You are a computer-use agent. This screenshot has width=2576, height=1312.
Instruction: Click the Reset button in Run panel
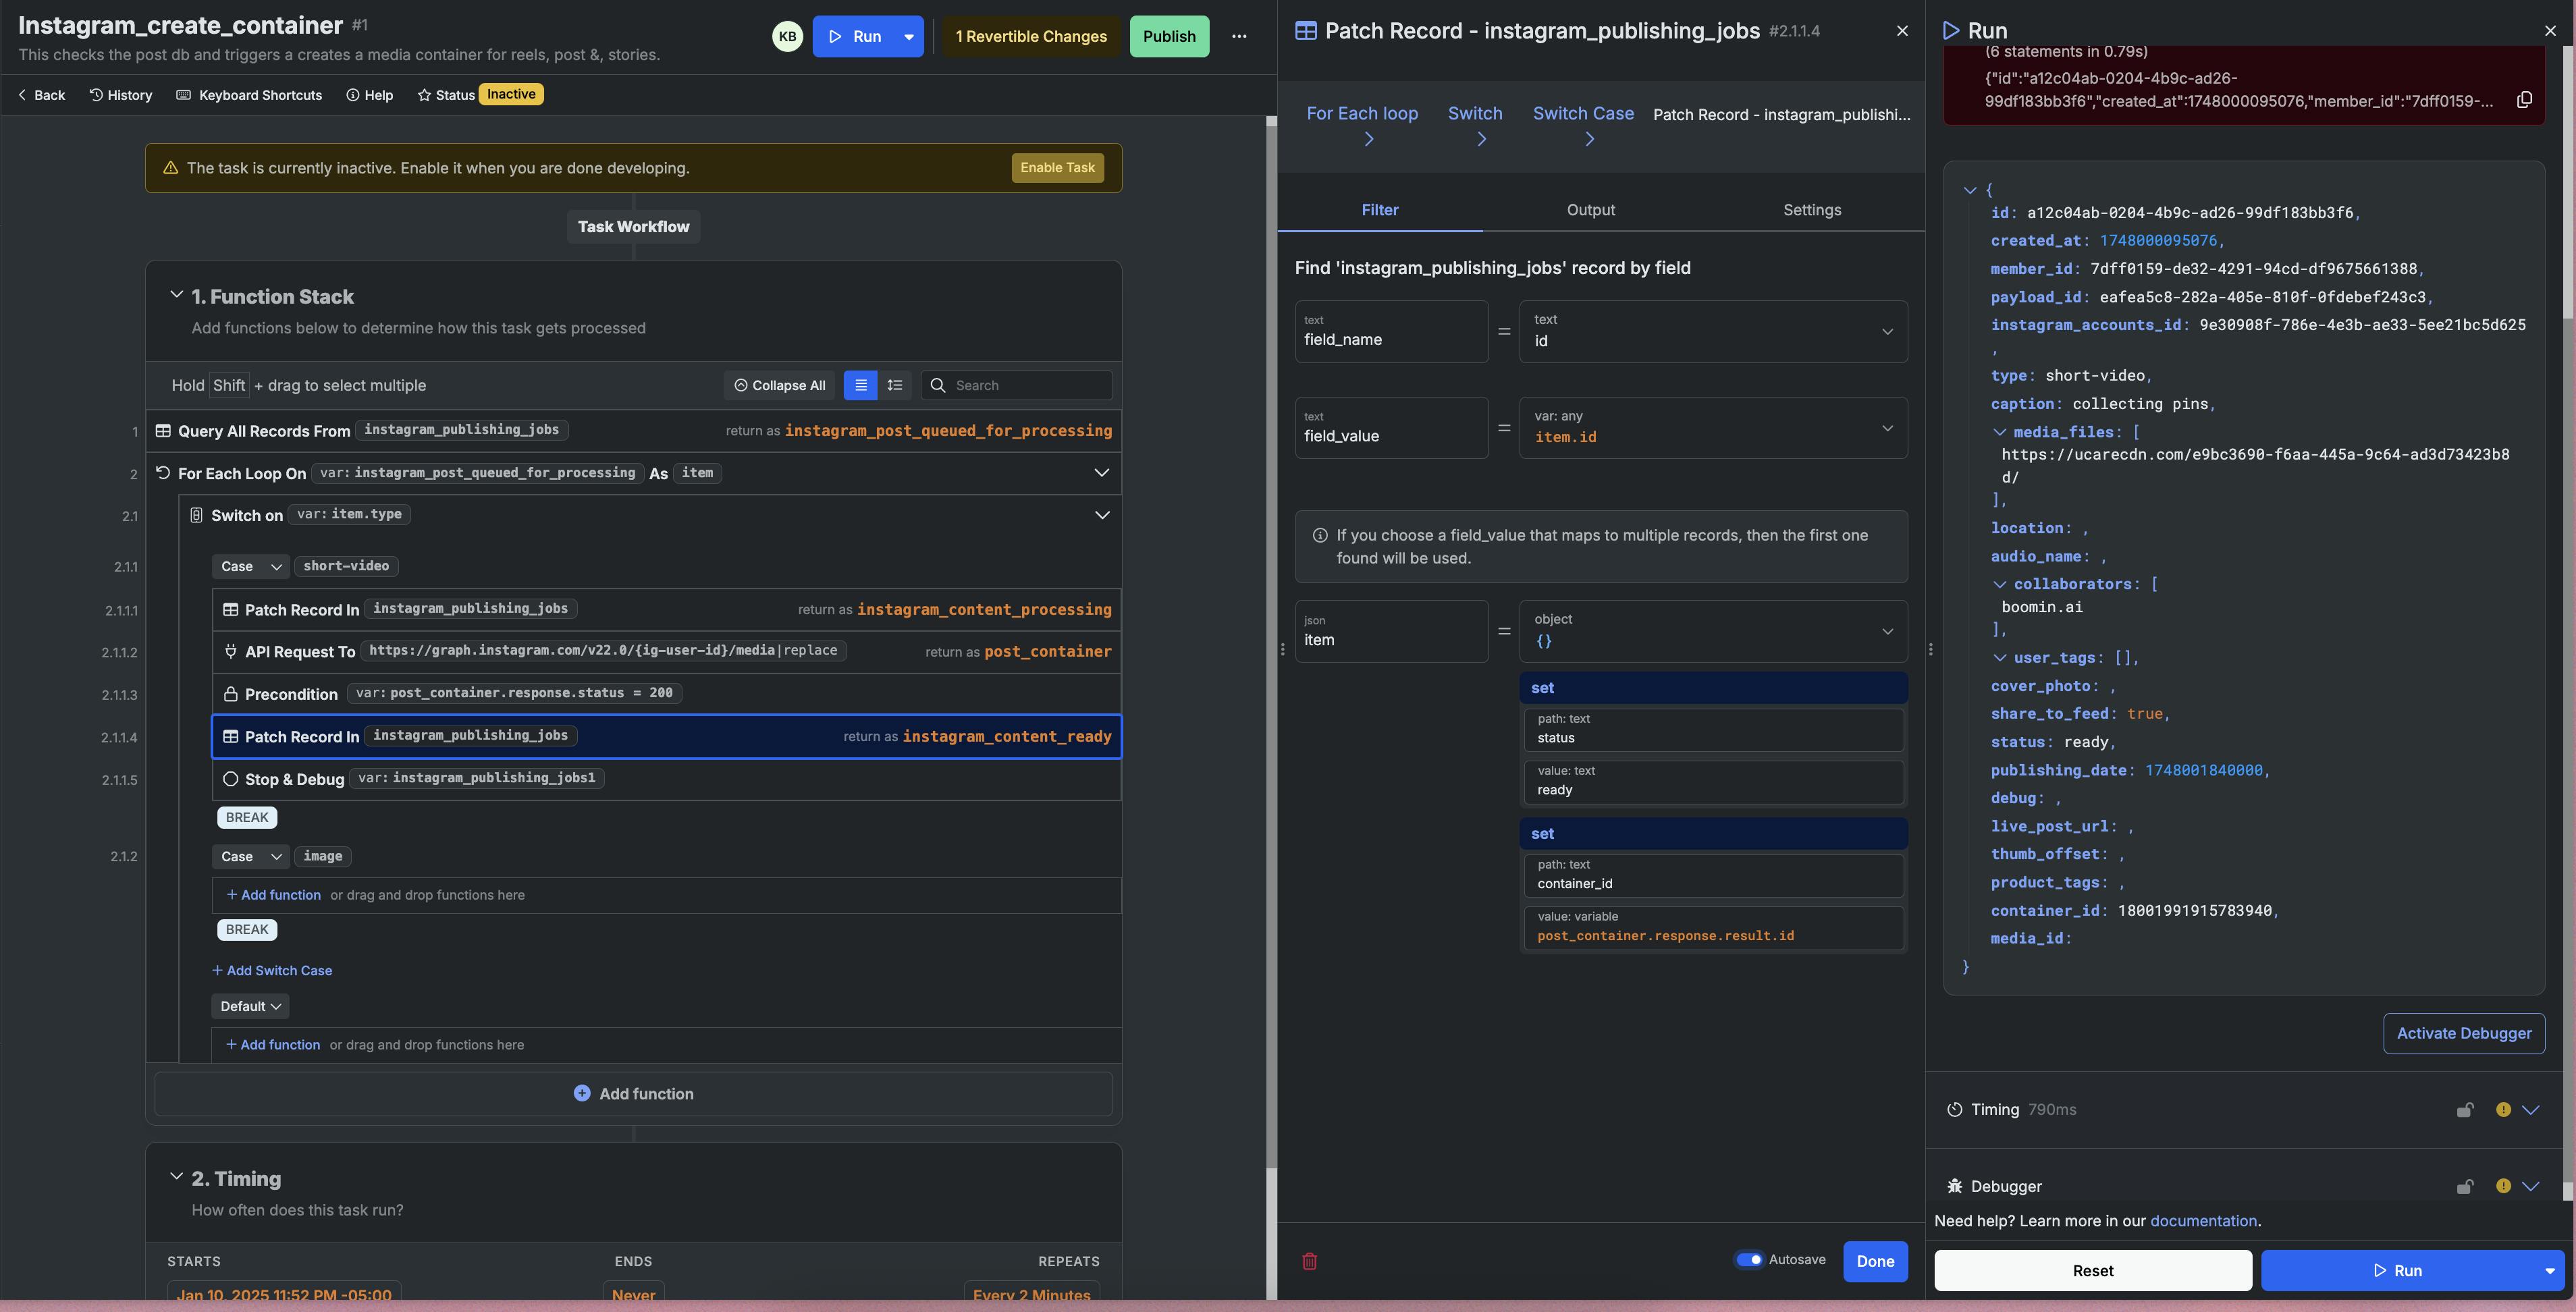[2092, 1270]
